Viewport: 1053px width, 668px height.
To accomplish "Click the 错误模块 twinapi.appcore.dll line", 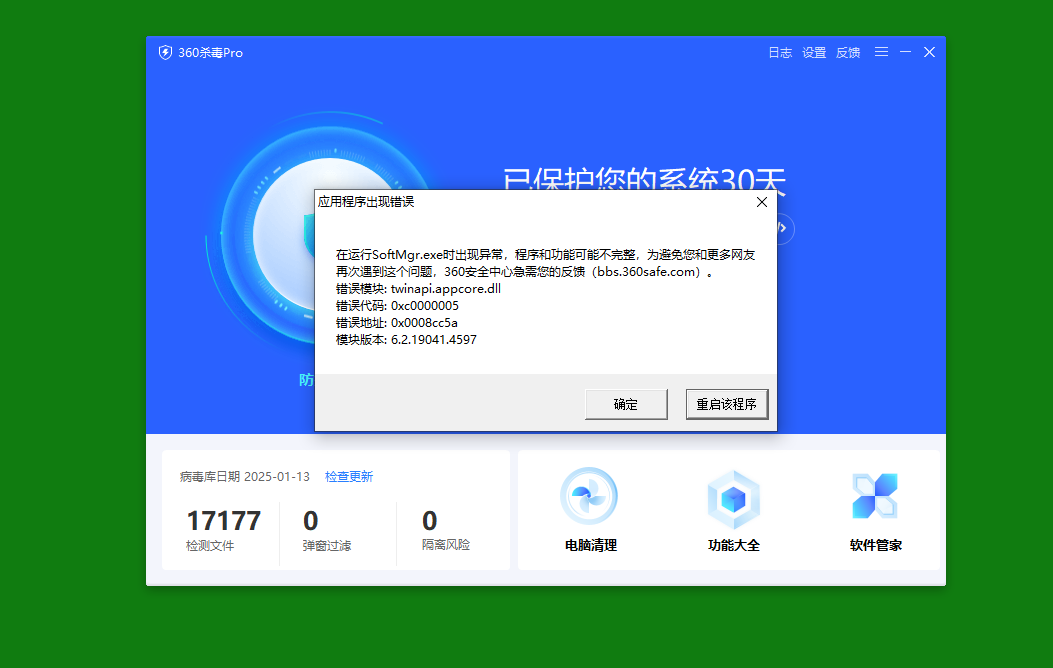I will pyautogui.click(x=418, y=289).
